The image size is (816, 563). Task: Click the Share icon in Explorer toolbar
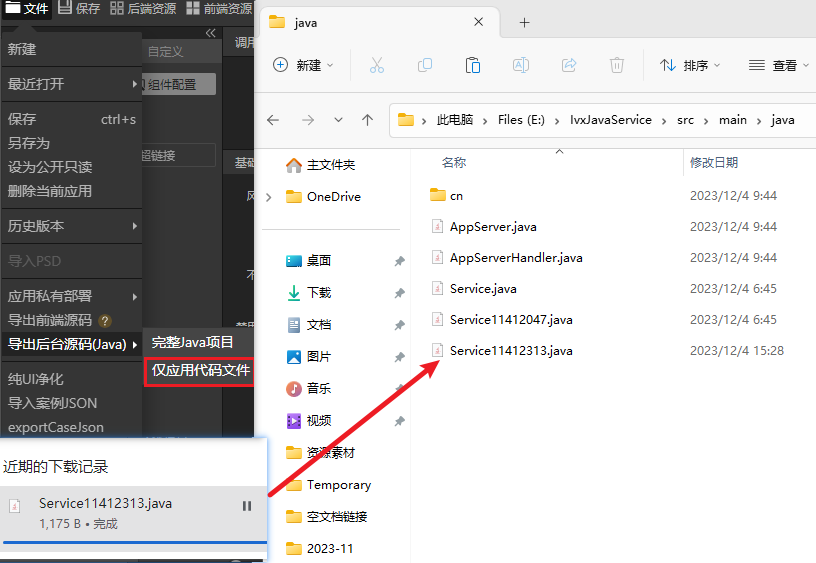[569, 65]
